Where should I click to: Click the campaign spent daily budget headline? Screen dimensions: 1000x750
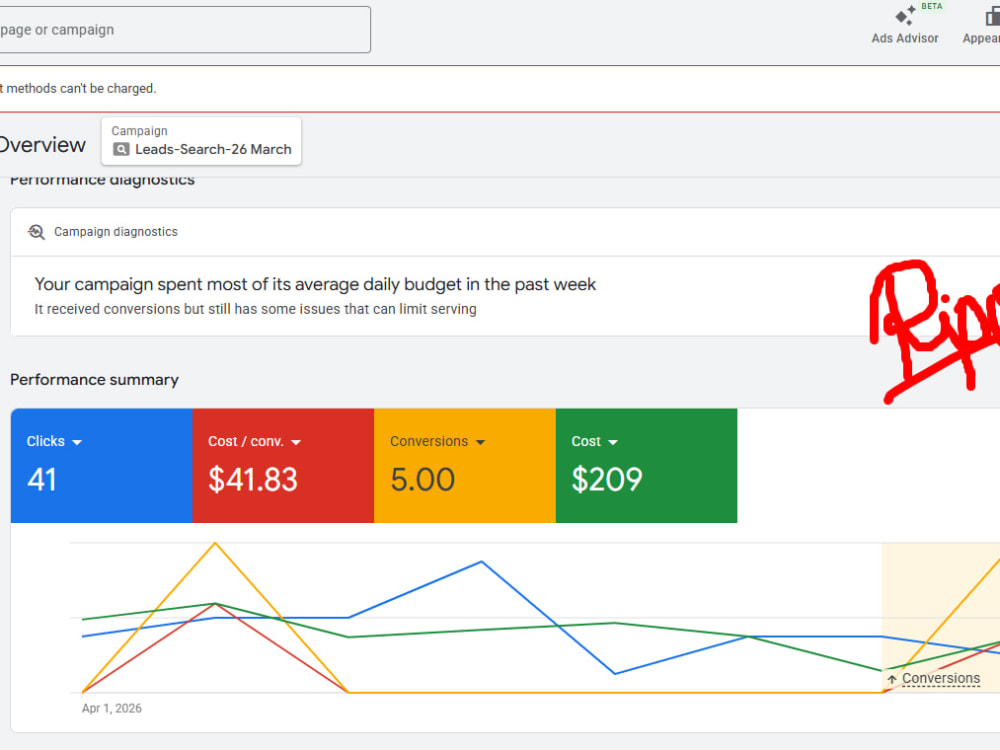tap(315, 284)
